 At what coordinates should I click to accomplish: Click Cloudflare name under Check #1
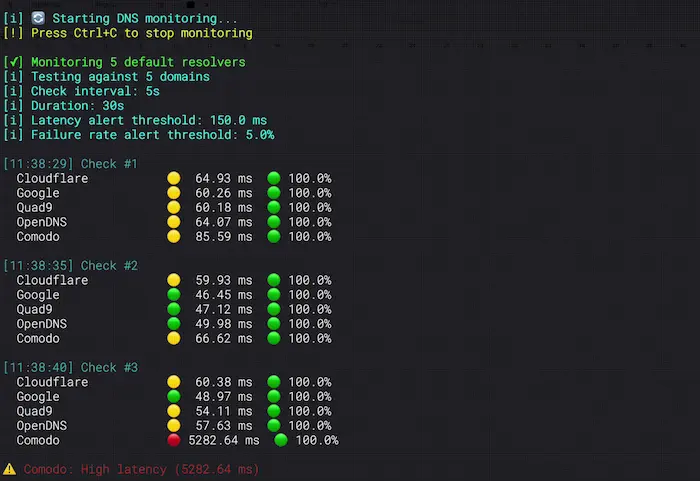coord(52,178)
